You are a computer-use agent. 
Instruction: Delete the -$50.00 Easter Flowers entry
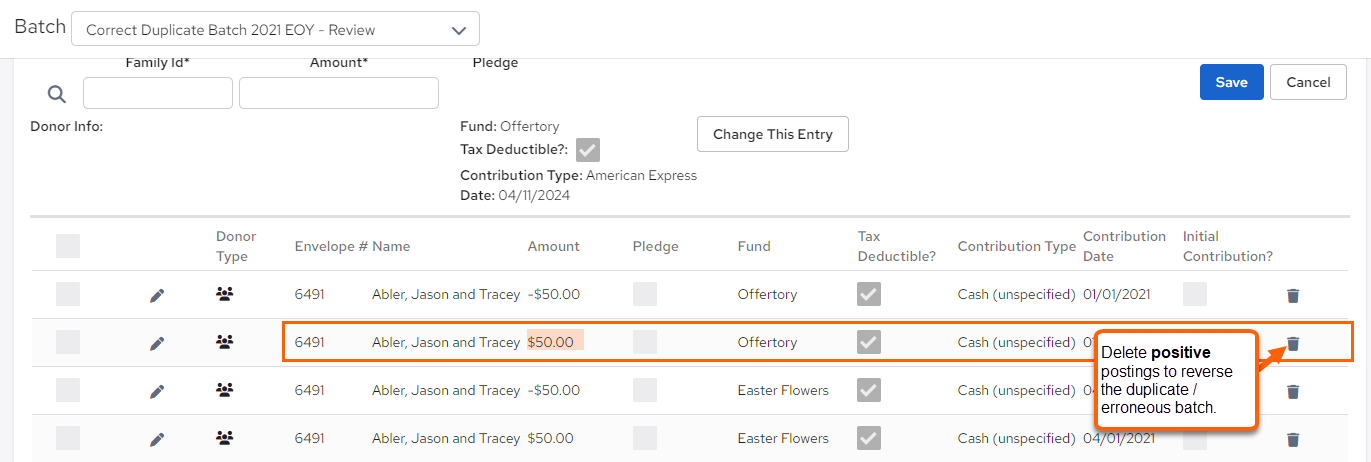point(1293,391)
